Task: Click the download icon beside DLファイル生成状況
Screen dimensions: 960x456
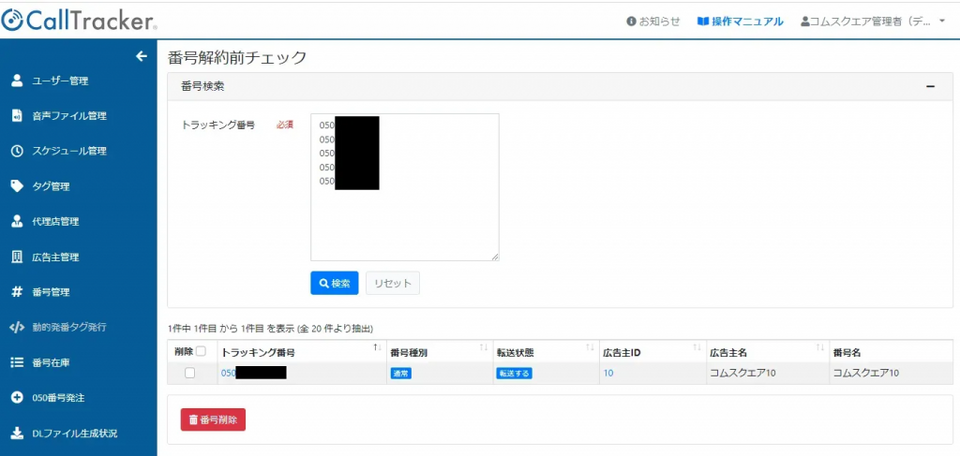Action: [x=17, y=433]
